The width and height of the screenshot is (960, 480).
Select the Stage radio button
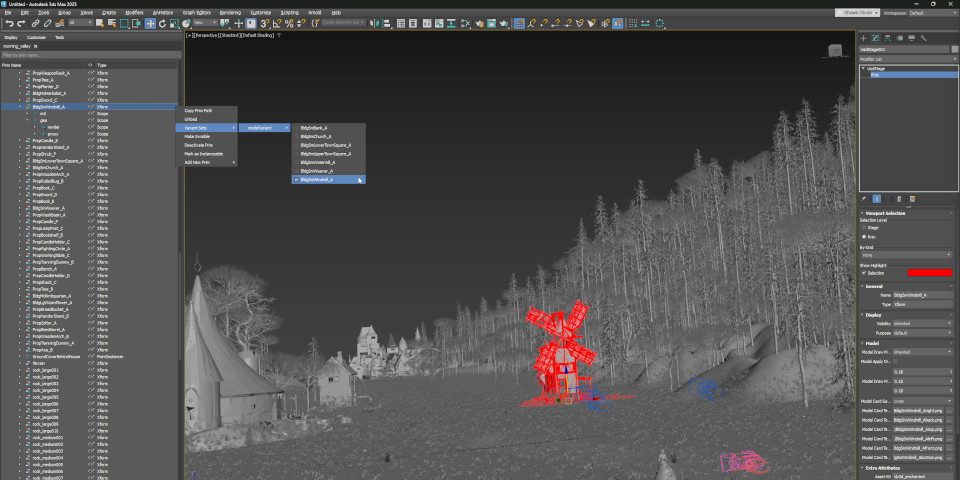(865, 227)
